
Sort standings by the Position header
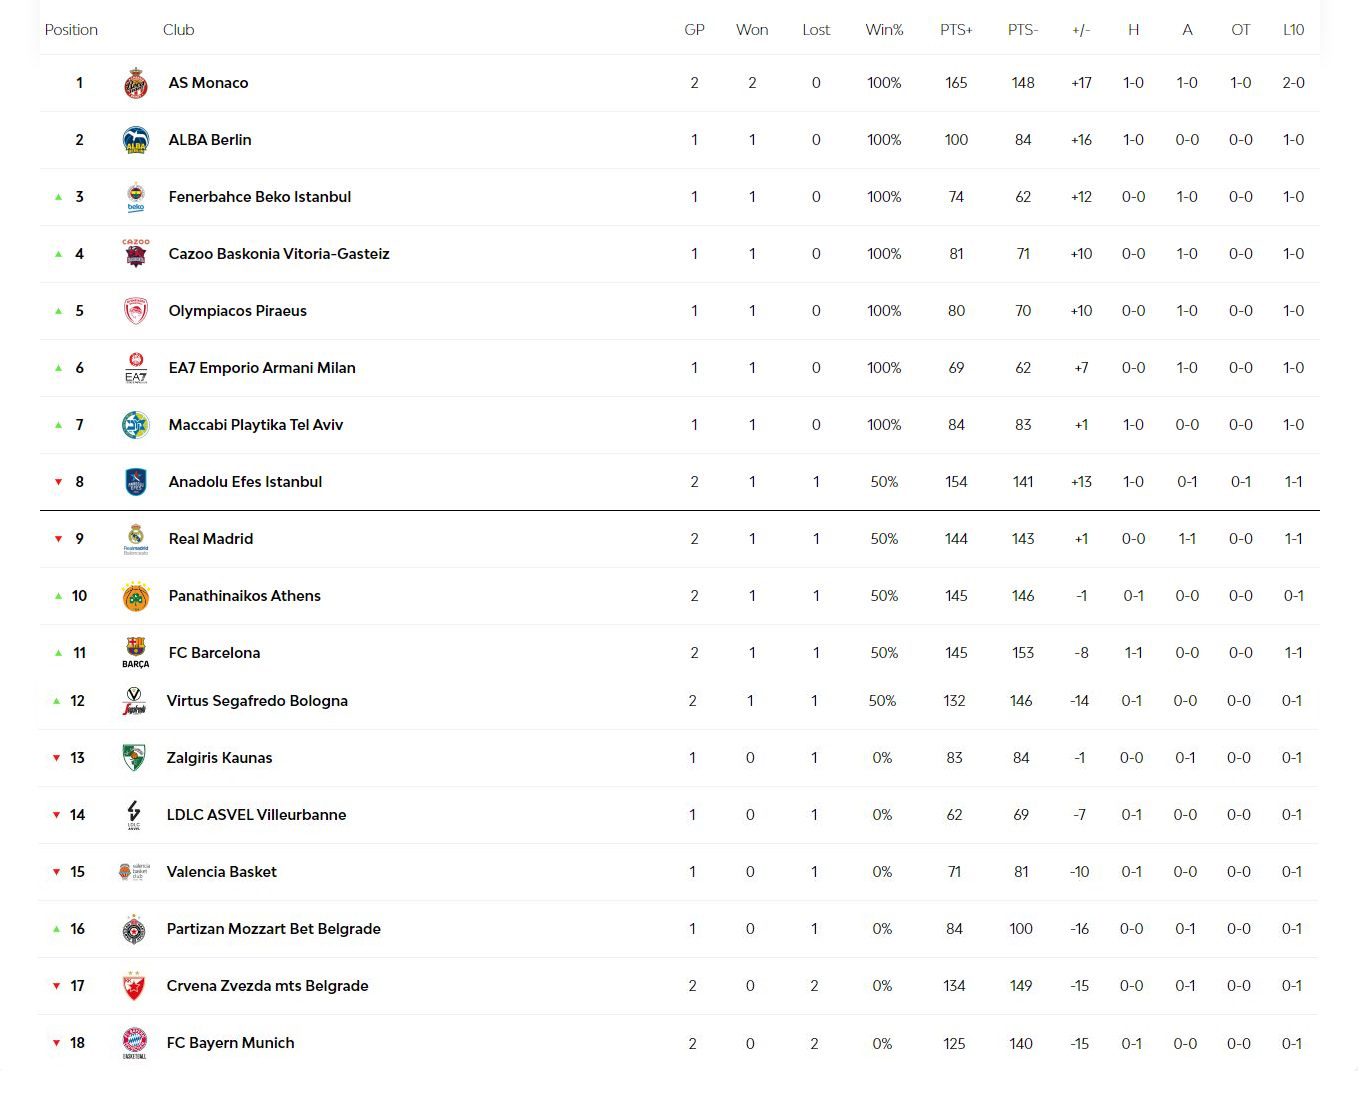(71, 30)
